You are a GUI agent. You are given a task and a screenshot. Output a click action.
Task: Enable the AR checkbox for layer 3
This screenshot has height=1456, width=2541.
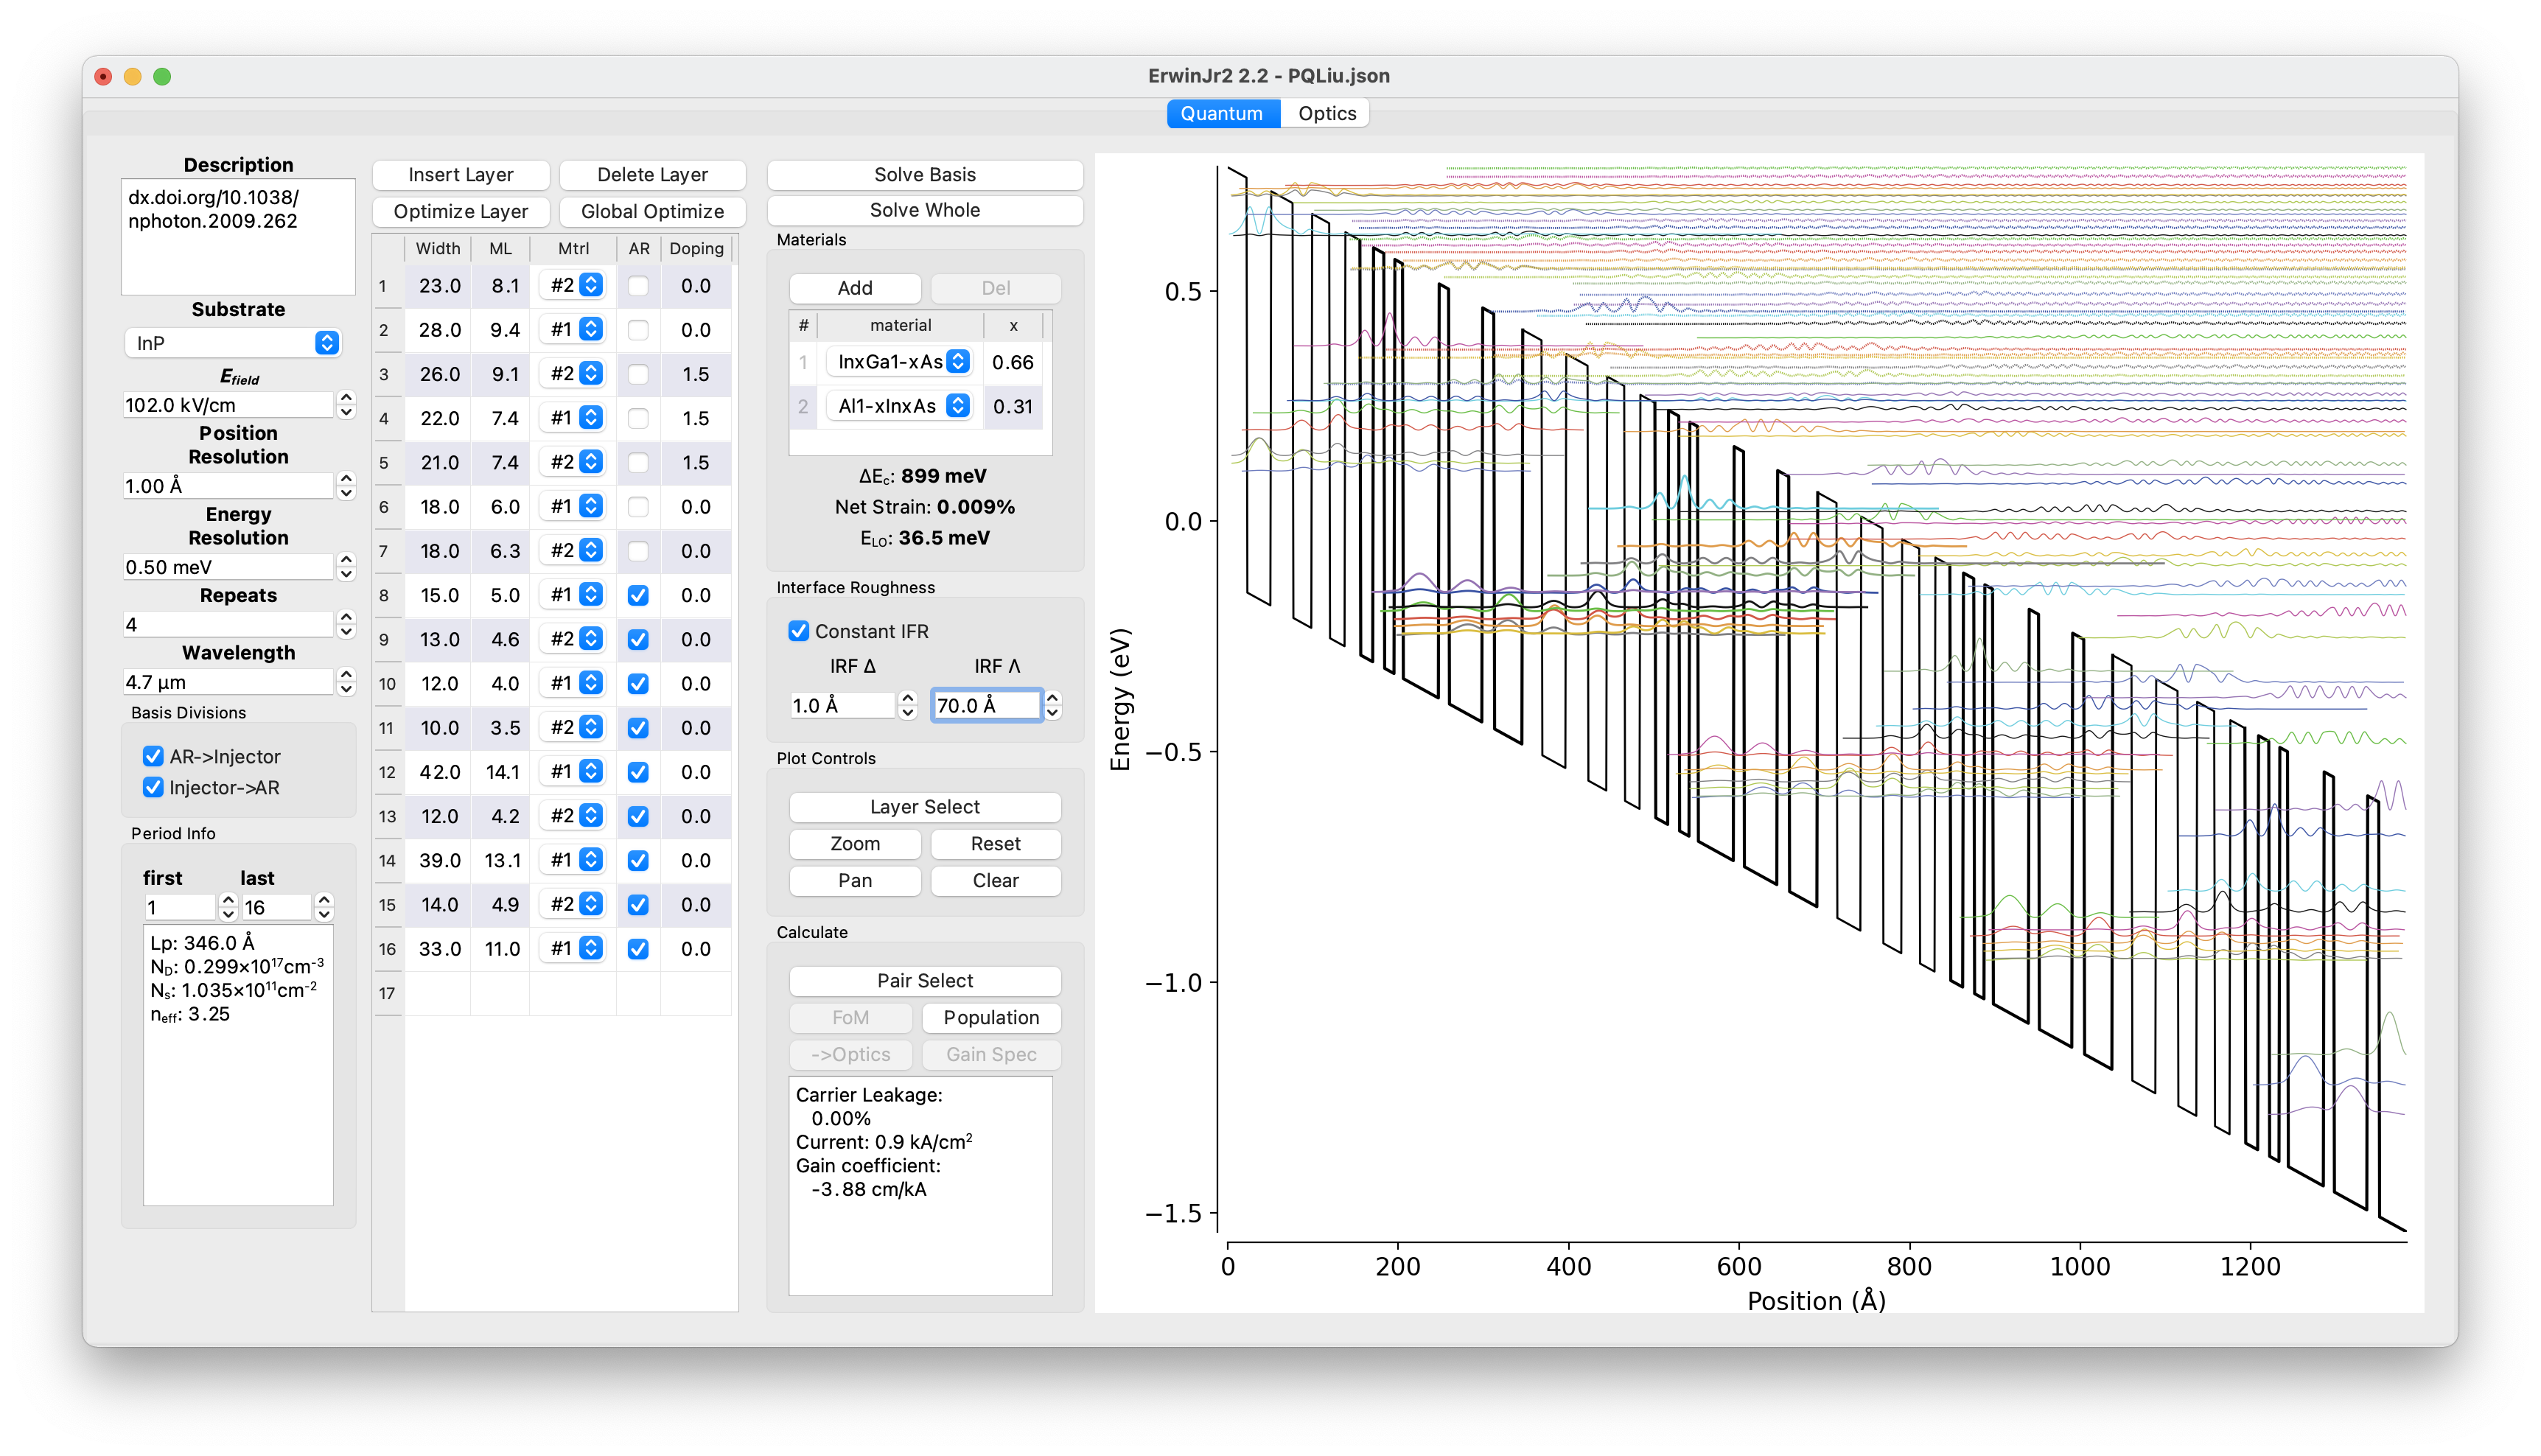(x=638, y=374)
